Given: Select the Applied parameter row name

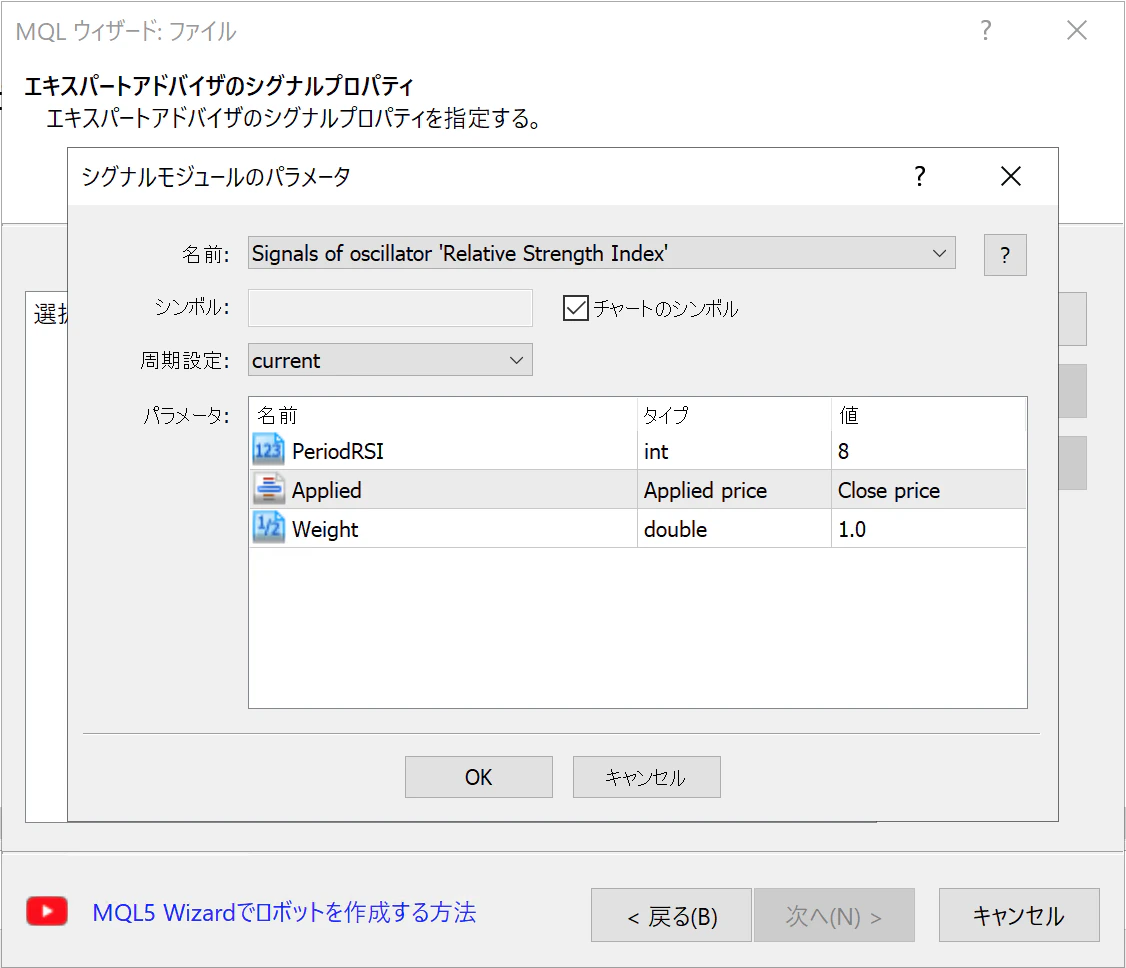Looking at the screenshot, I should 327,490.
